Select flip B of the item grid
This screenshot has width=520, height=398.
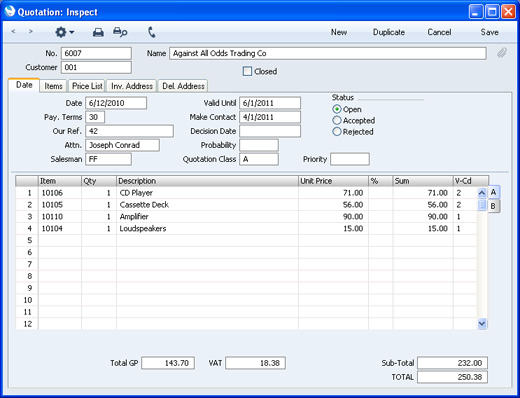coord(494,206)
